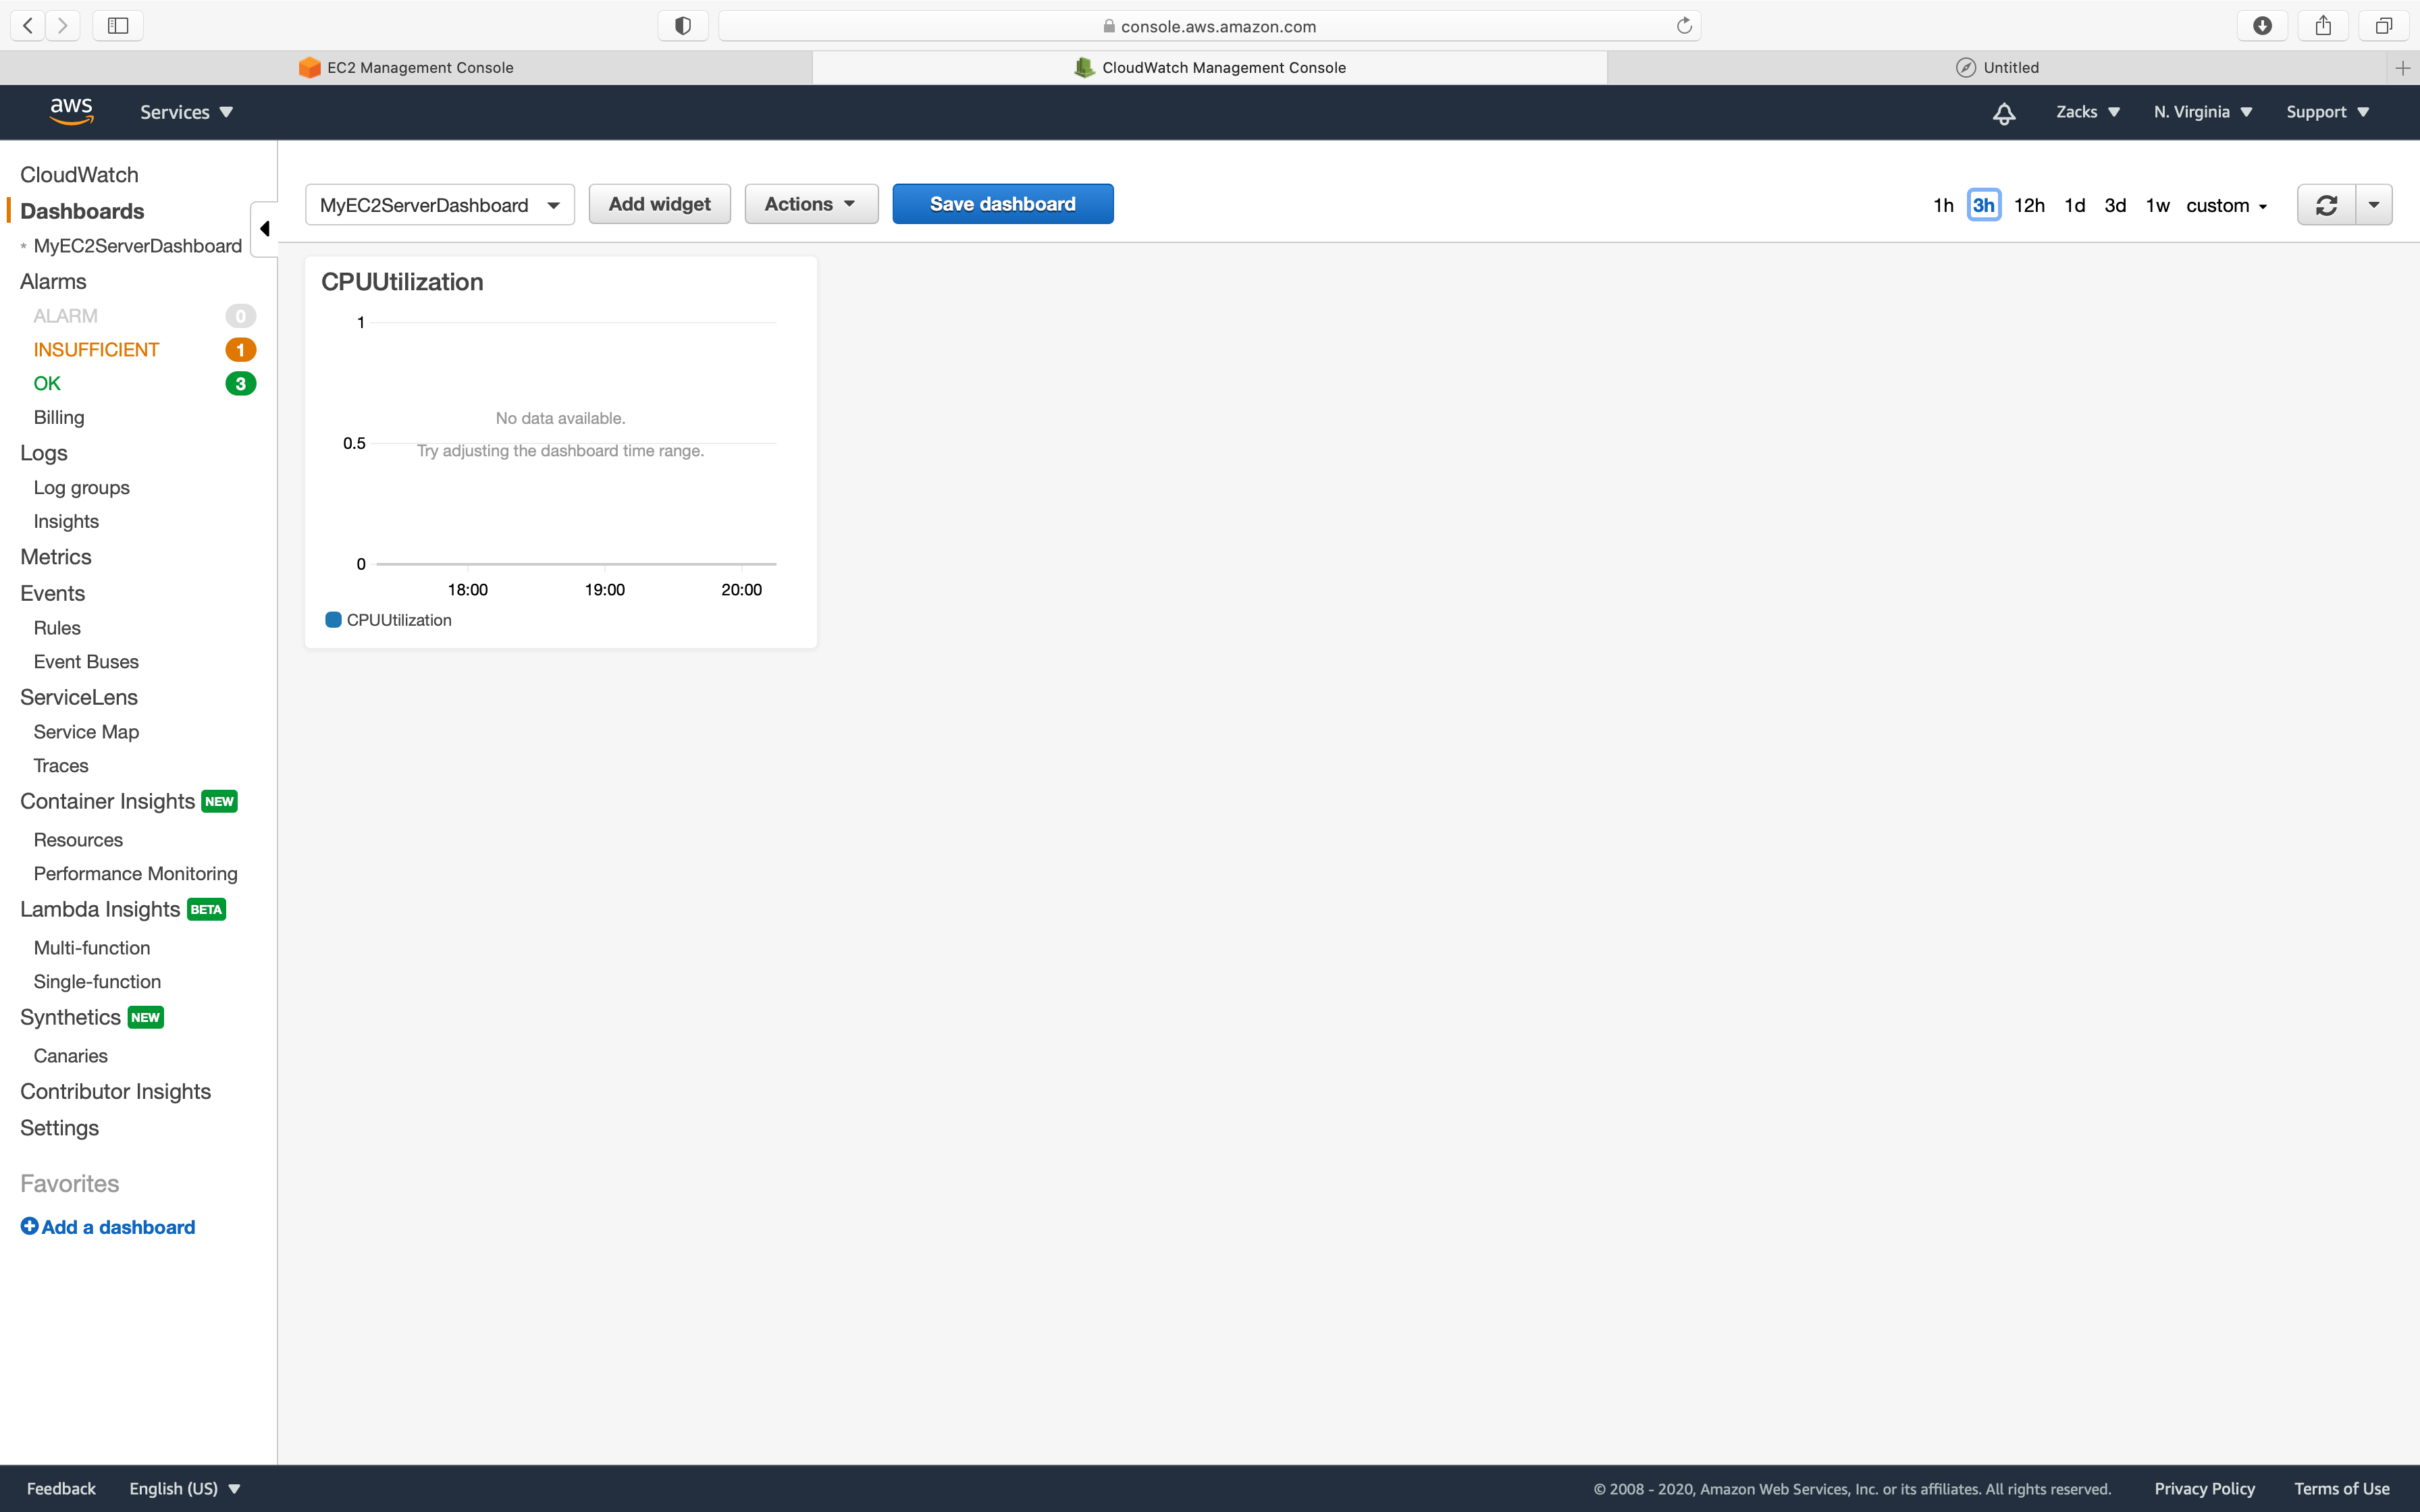Click the Safari page reload icon
Screen dimensions: 2420x1512
click(x=1684, y=26)
